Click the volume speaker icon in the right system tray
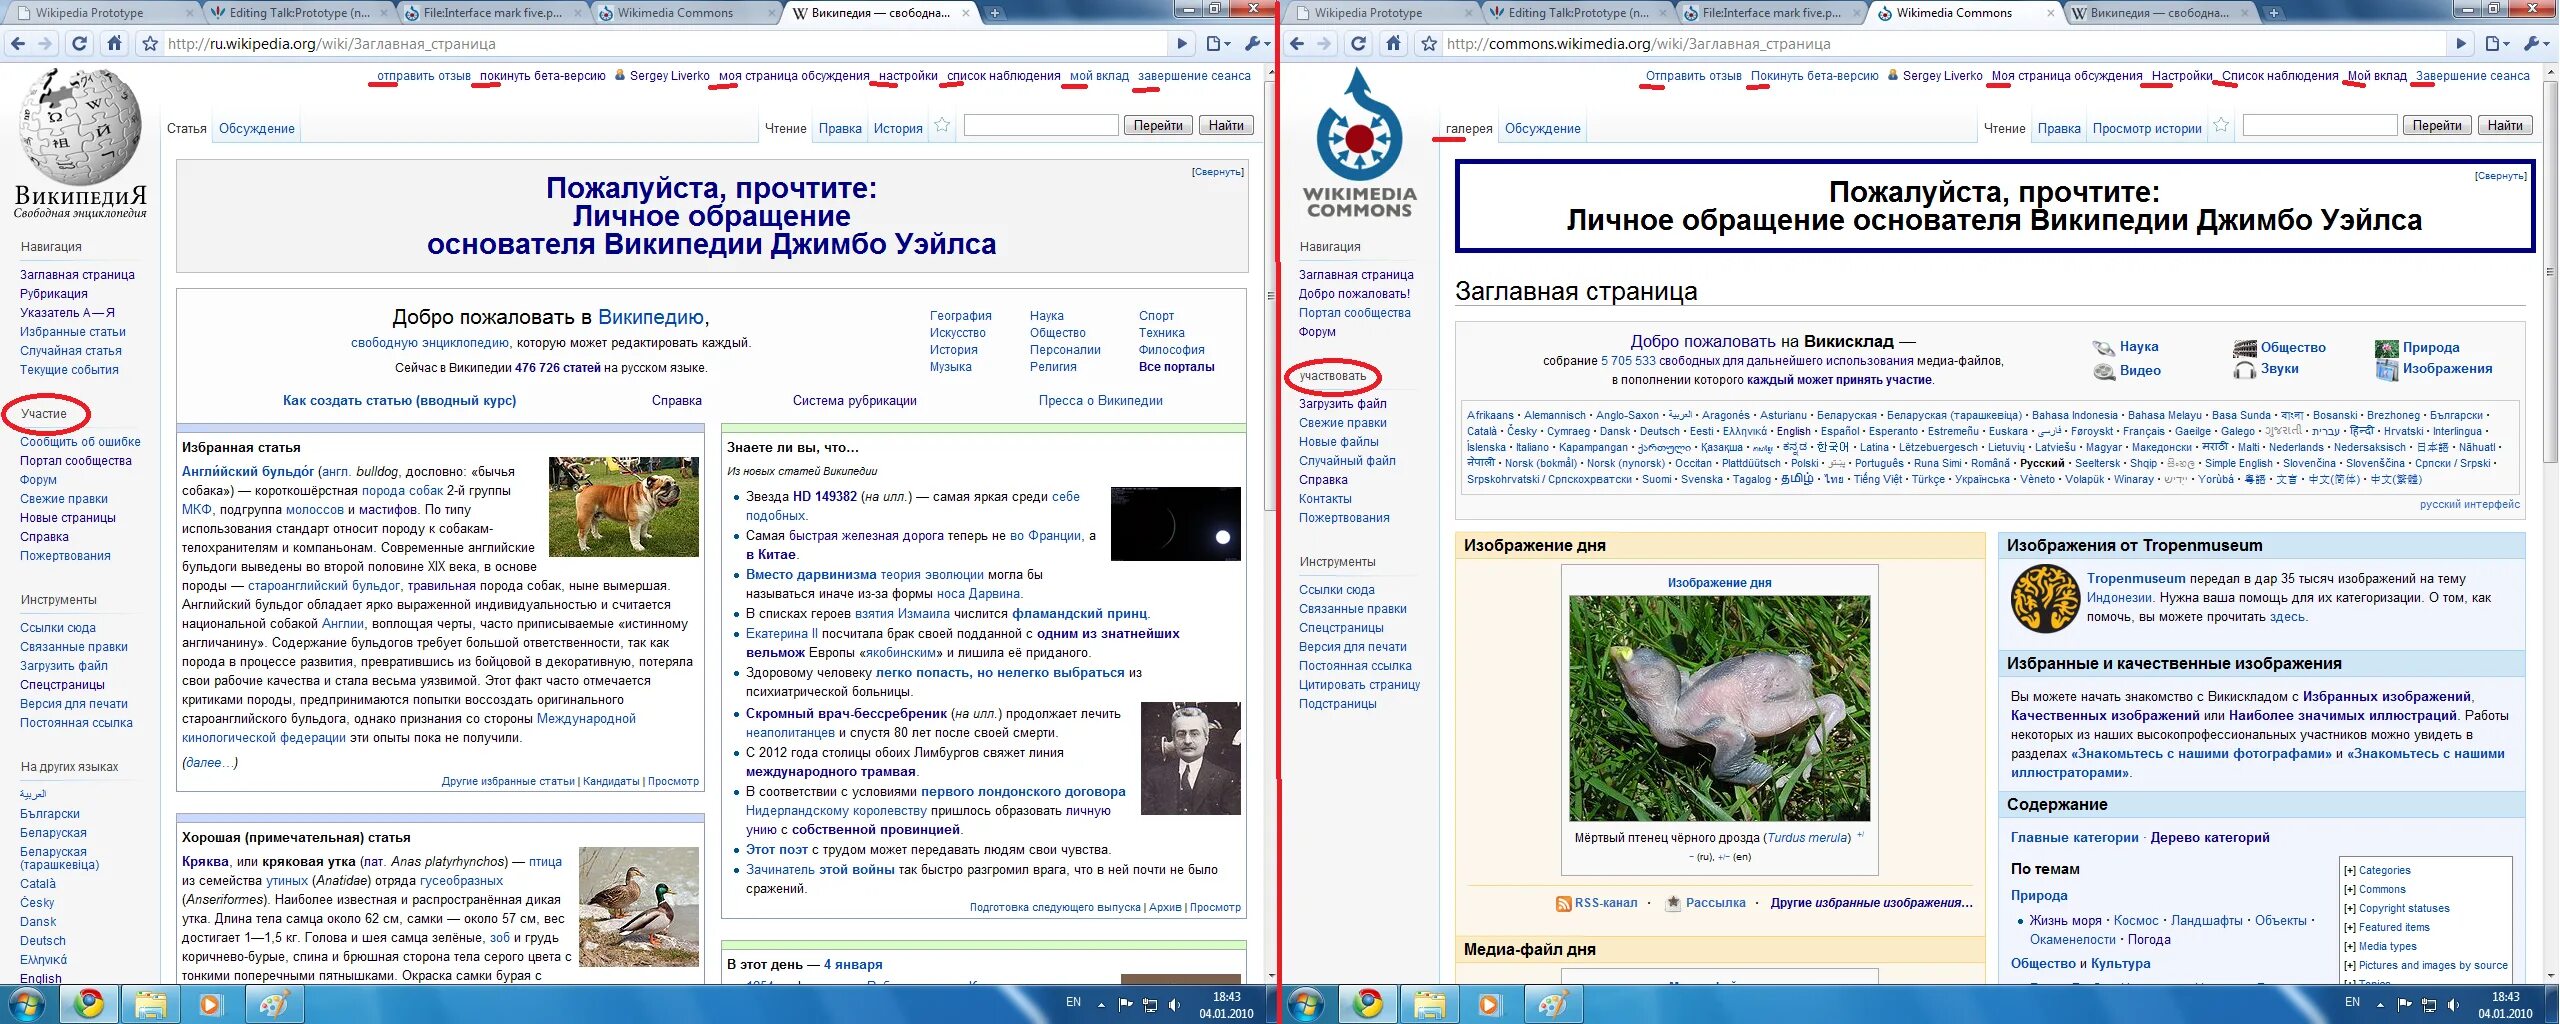The image size is (2560, 1024). 2453,1004
